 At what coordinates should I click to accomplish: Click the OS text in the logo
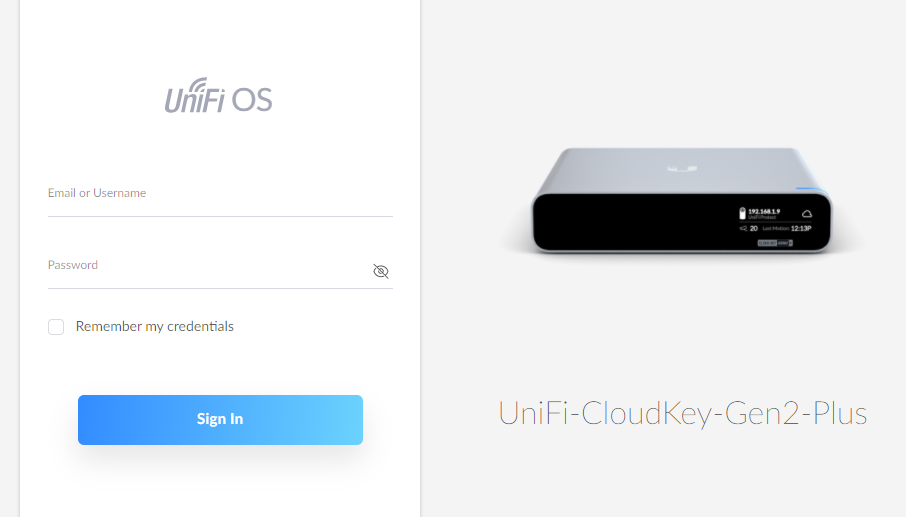[251, 100]
